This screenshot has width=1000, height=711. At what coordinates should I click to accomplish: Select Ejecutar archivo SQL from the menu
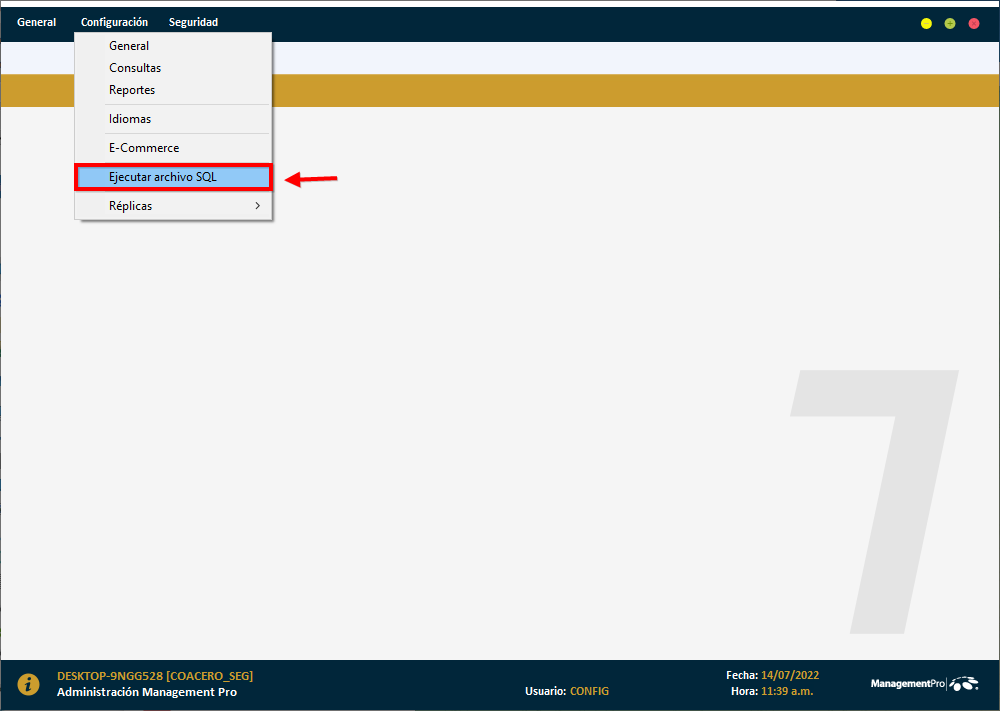[163, 177]
